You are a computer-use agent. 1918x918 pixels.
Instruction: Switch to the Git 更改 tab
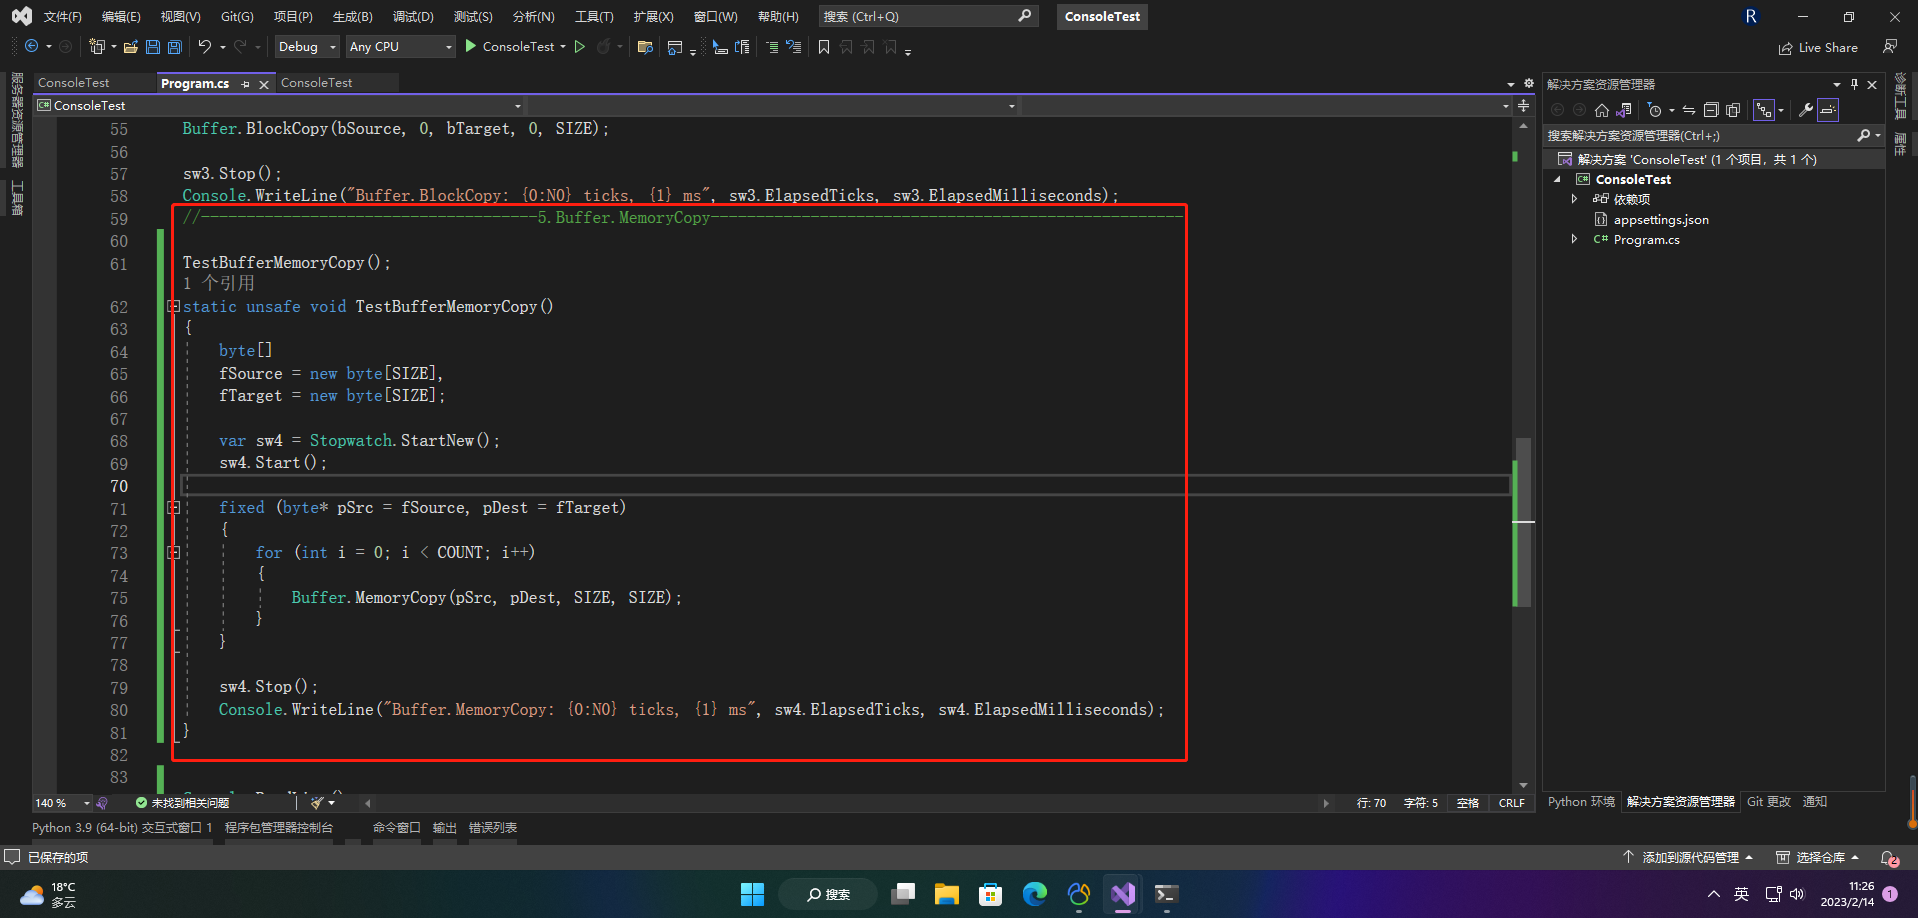click(x=1768, y=801)
